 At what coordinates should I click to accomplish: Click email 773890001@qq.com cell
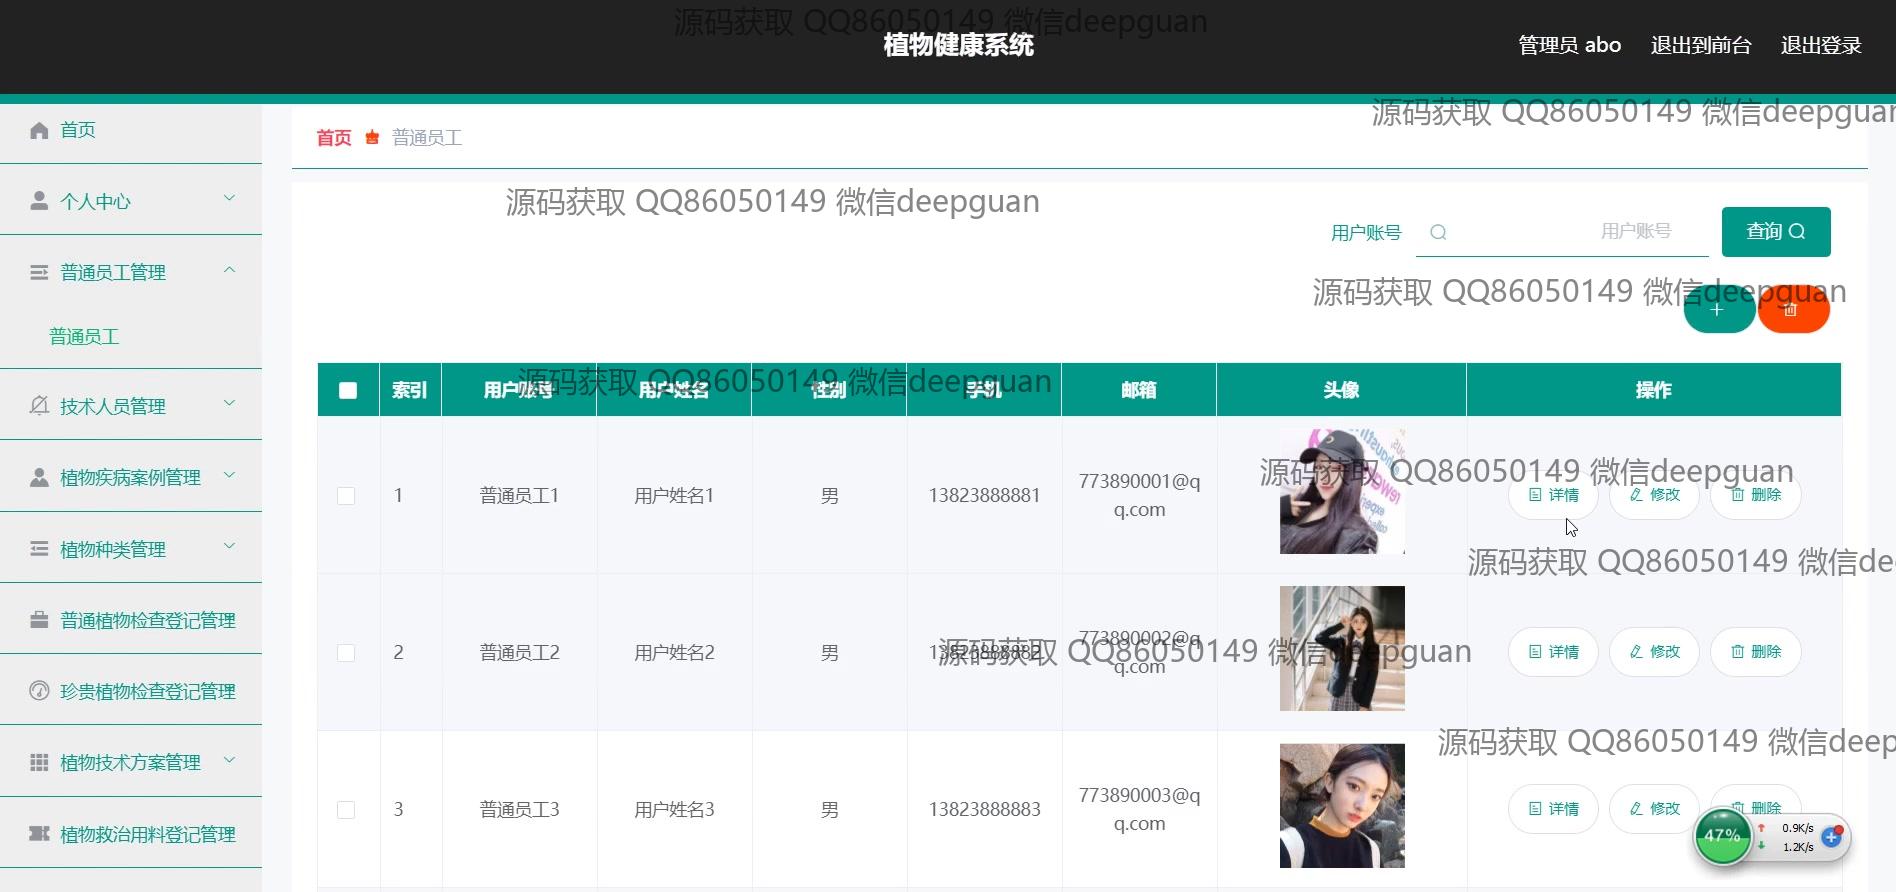click(x=1139, y=496)
